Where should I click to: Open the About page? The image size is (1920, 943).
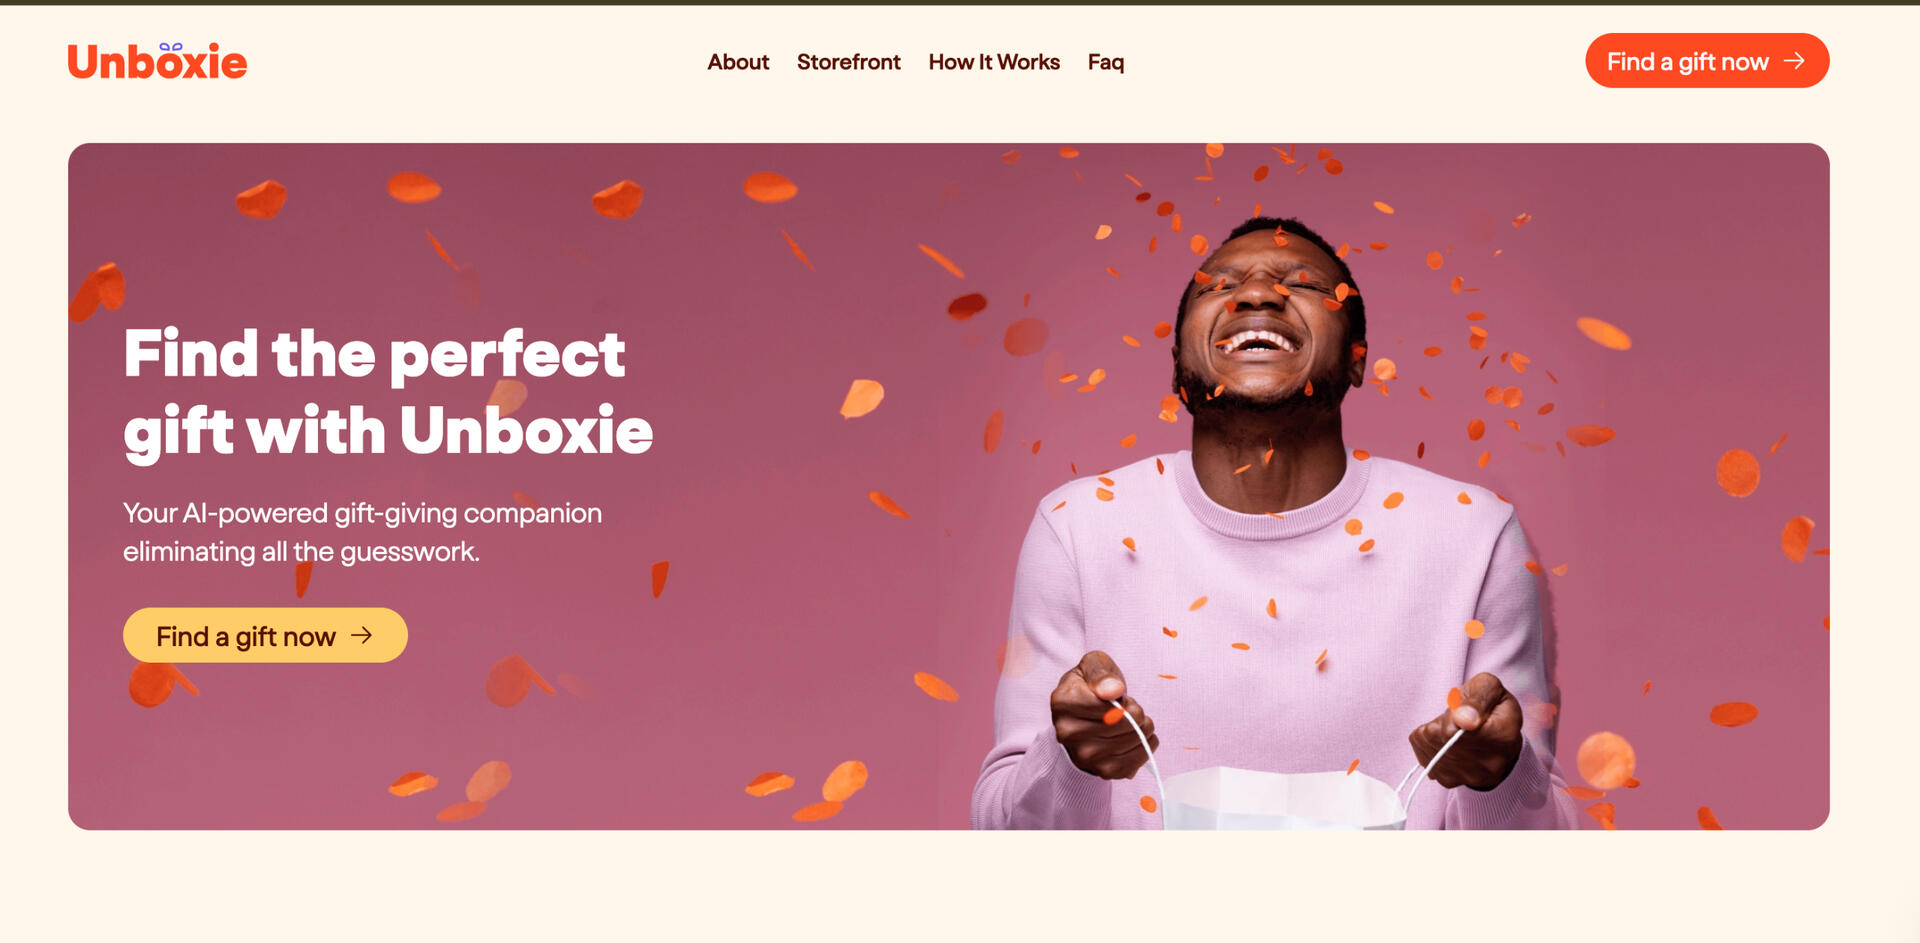click(738, 62)
